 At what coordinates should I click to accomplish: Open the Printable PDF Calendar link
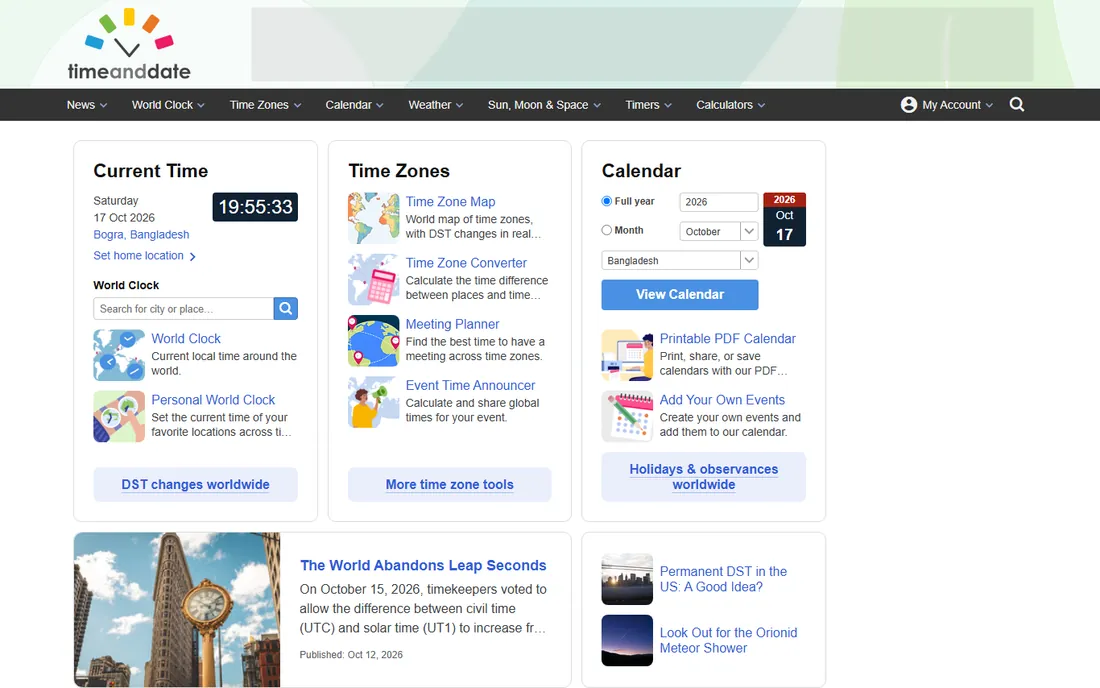pos(727,338)
